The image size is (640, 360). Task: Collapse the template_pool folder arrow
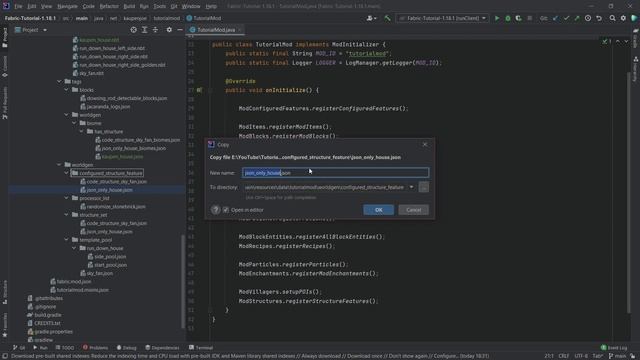pyautogui.click(x=67, y=240)
